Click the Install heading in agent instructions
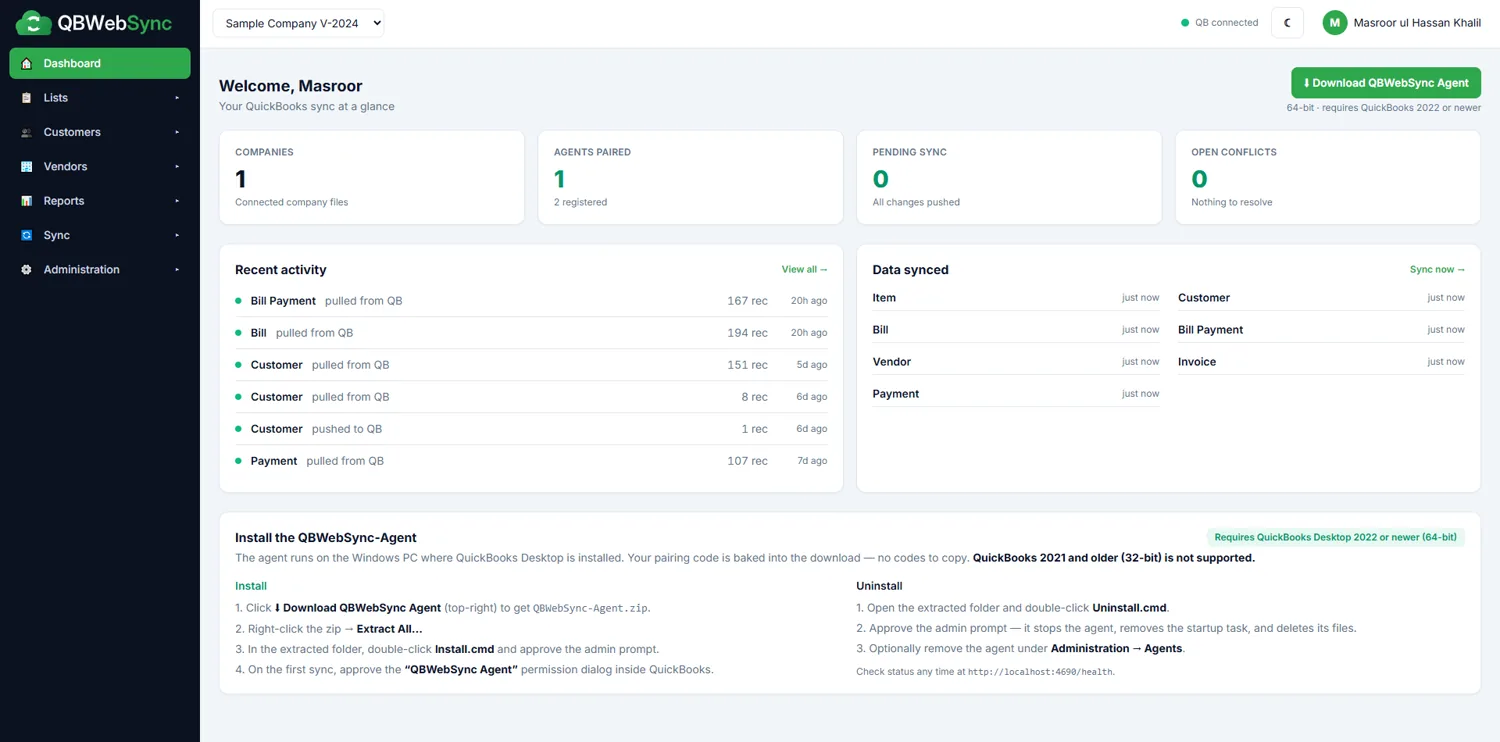Screen dimensions: 1500x742 click(x=251, y=586)
